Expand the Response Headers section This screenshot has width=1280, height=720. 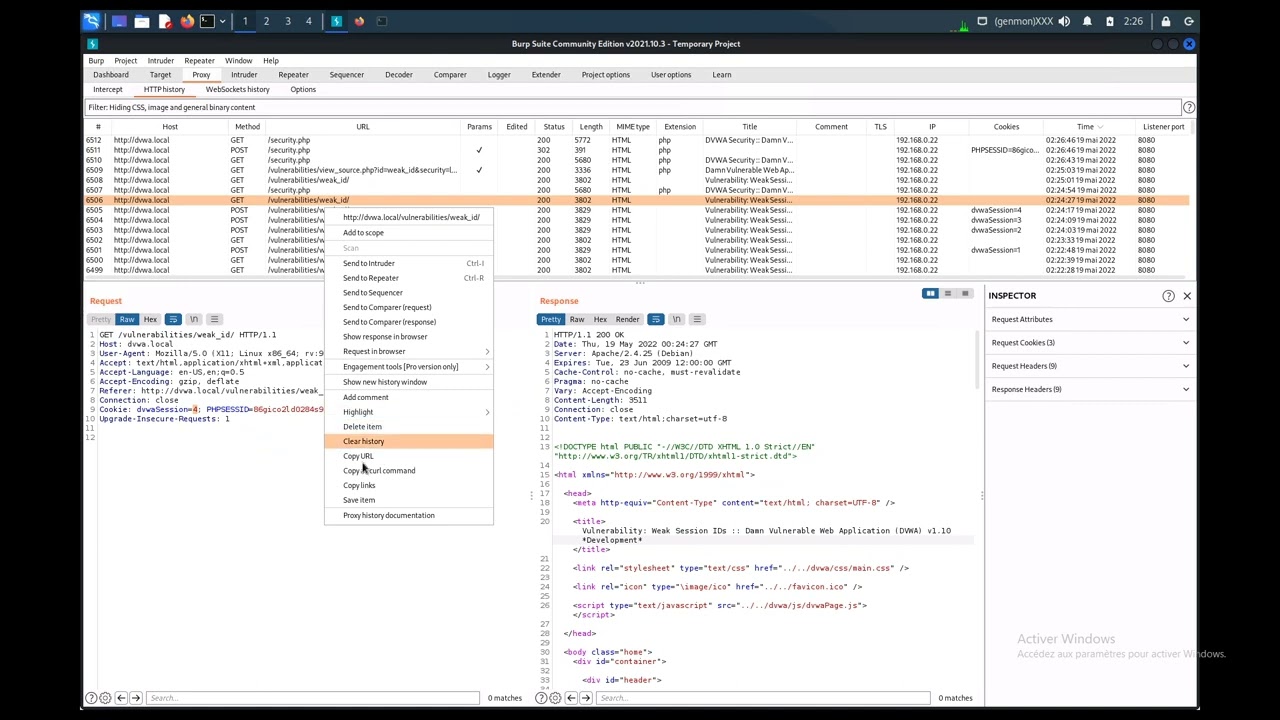click(x=1089, y=389)
